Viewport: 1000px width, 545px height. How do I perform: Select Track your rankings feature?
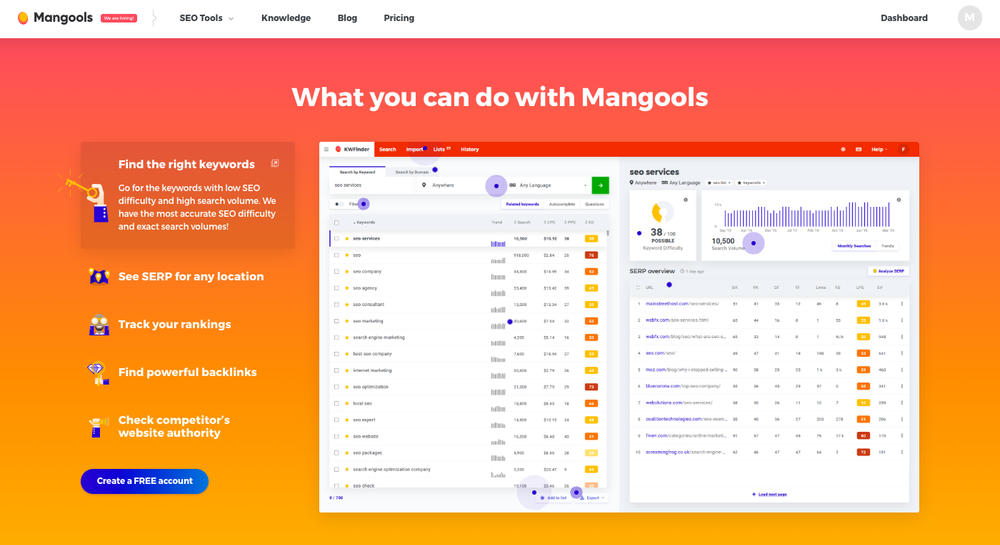click(174, 324)
